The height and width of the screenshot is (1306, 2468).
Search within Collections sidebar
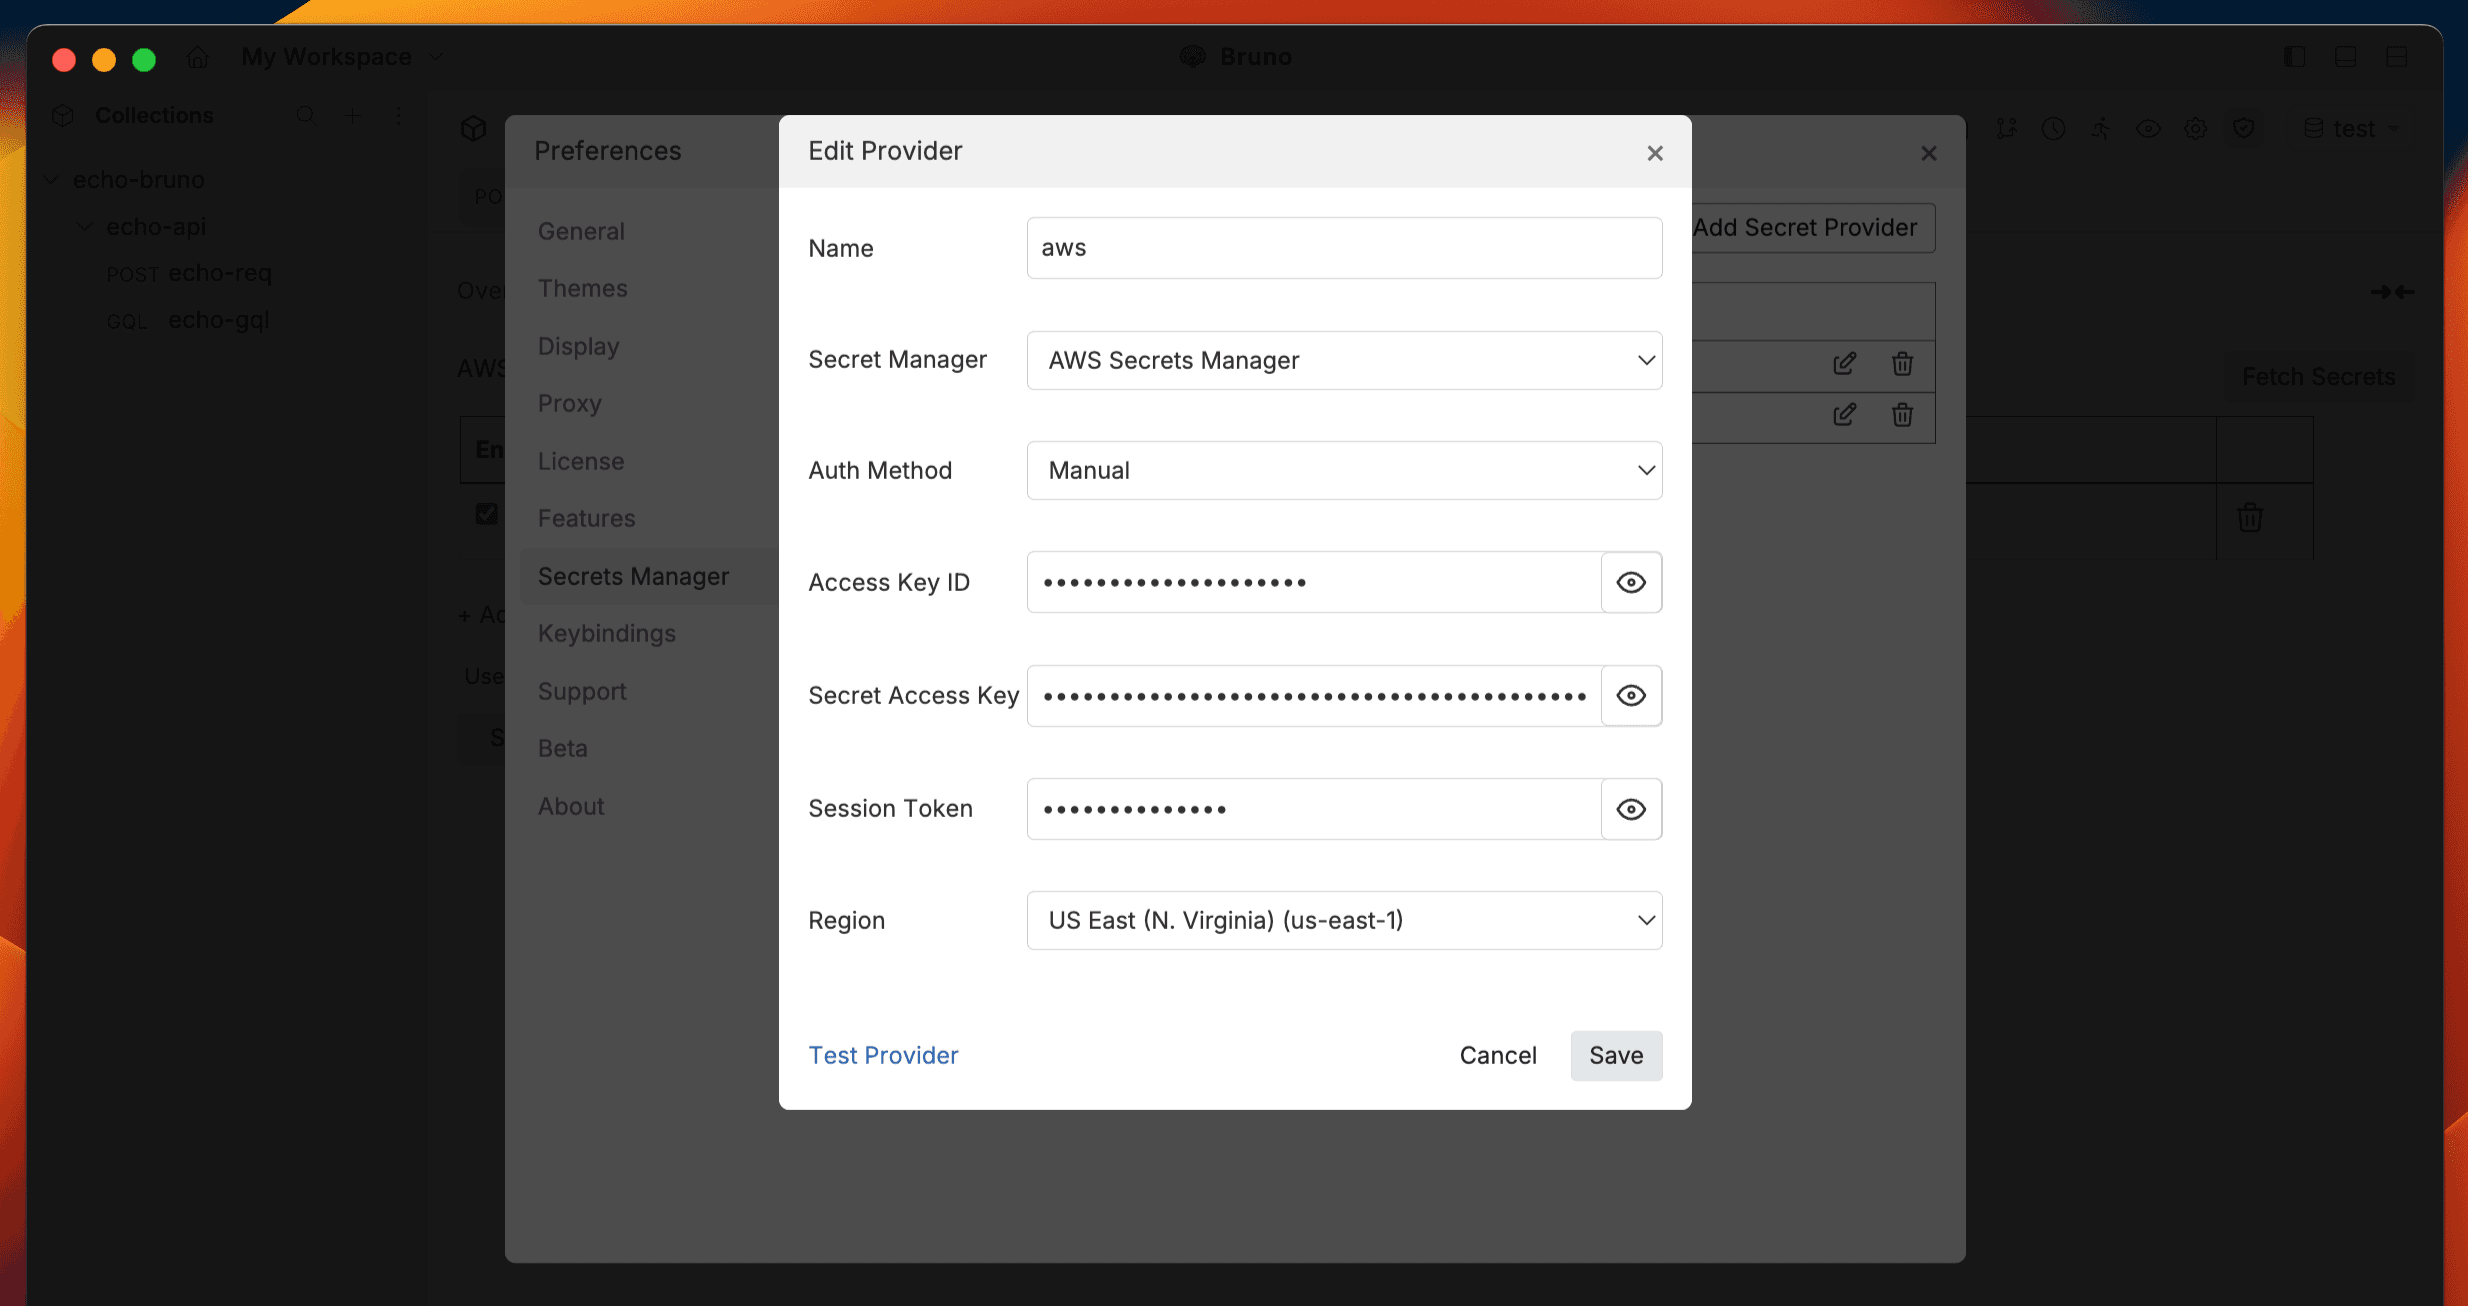(306, 116)
